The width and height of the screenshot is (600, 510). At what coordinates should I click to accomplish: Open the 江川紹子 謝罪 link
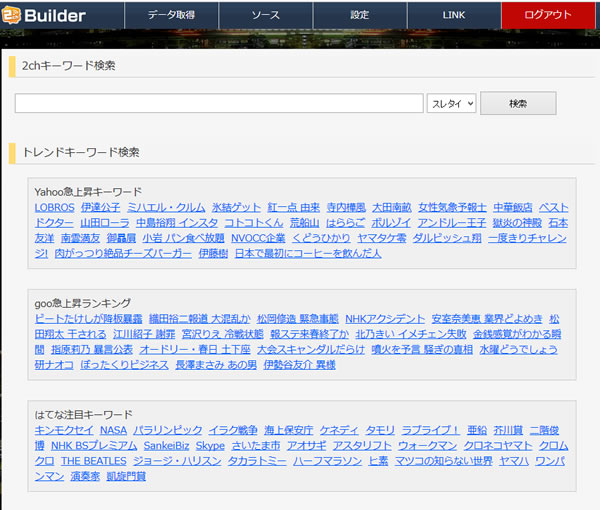coord(144,334)
